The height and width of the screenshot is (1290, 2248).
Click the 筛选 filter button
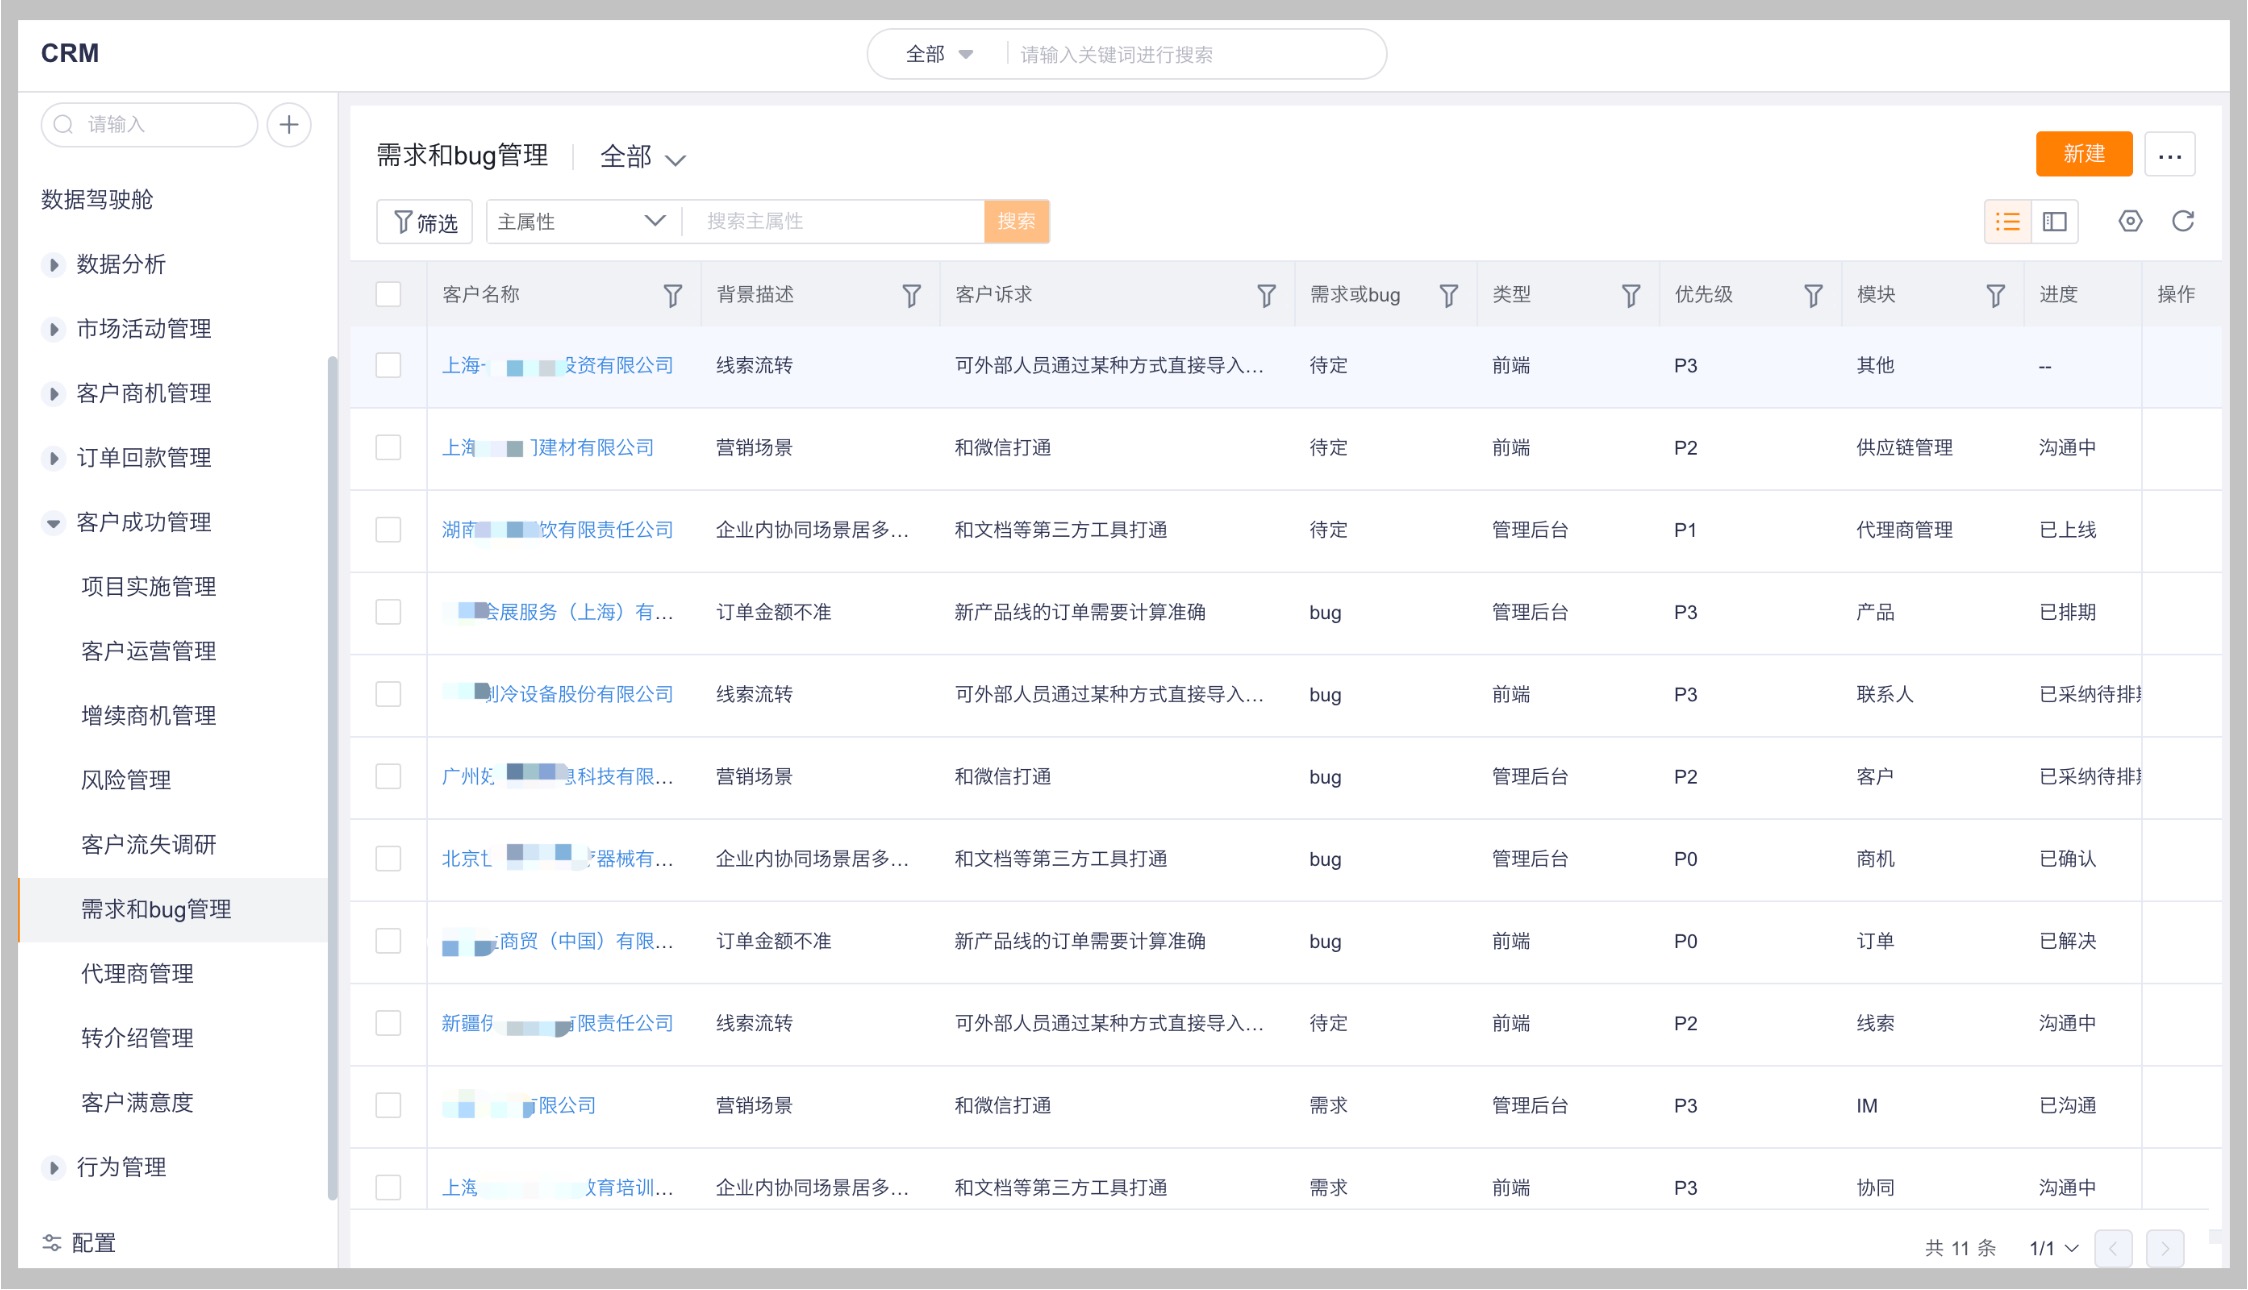(x=425, y=222)
